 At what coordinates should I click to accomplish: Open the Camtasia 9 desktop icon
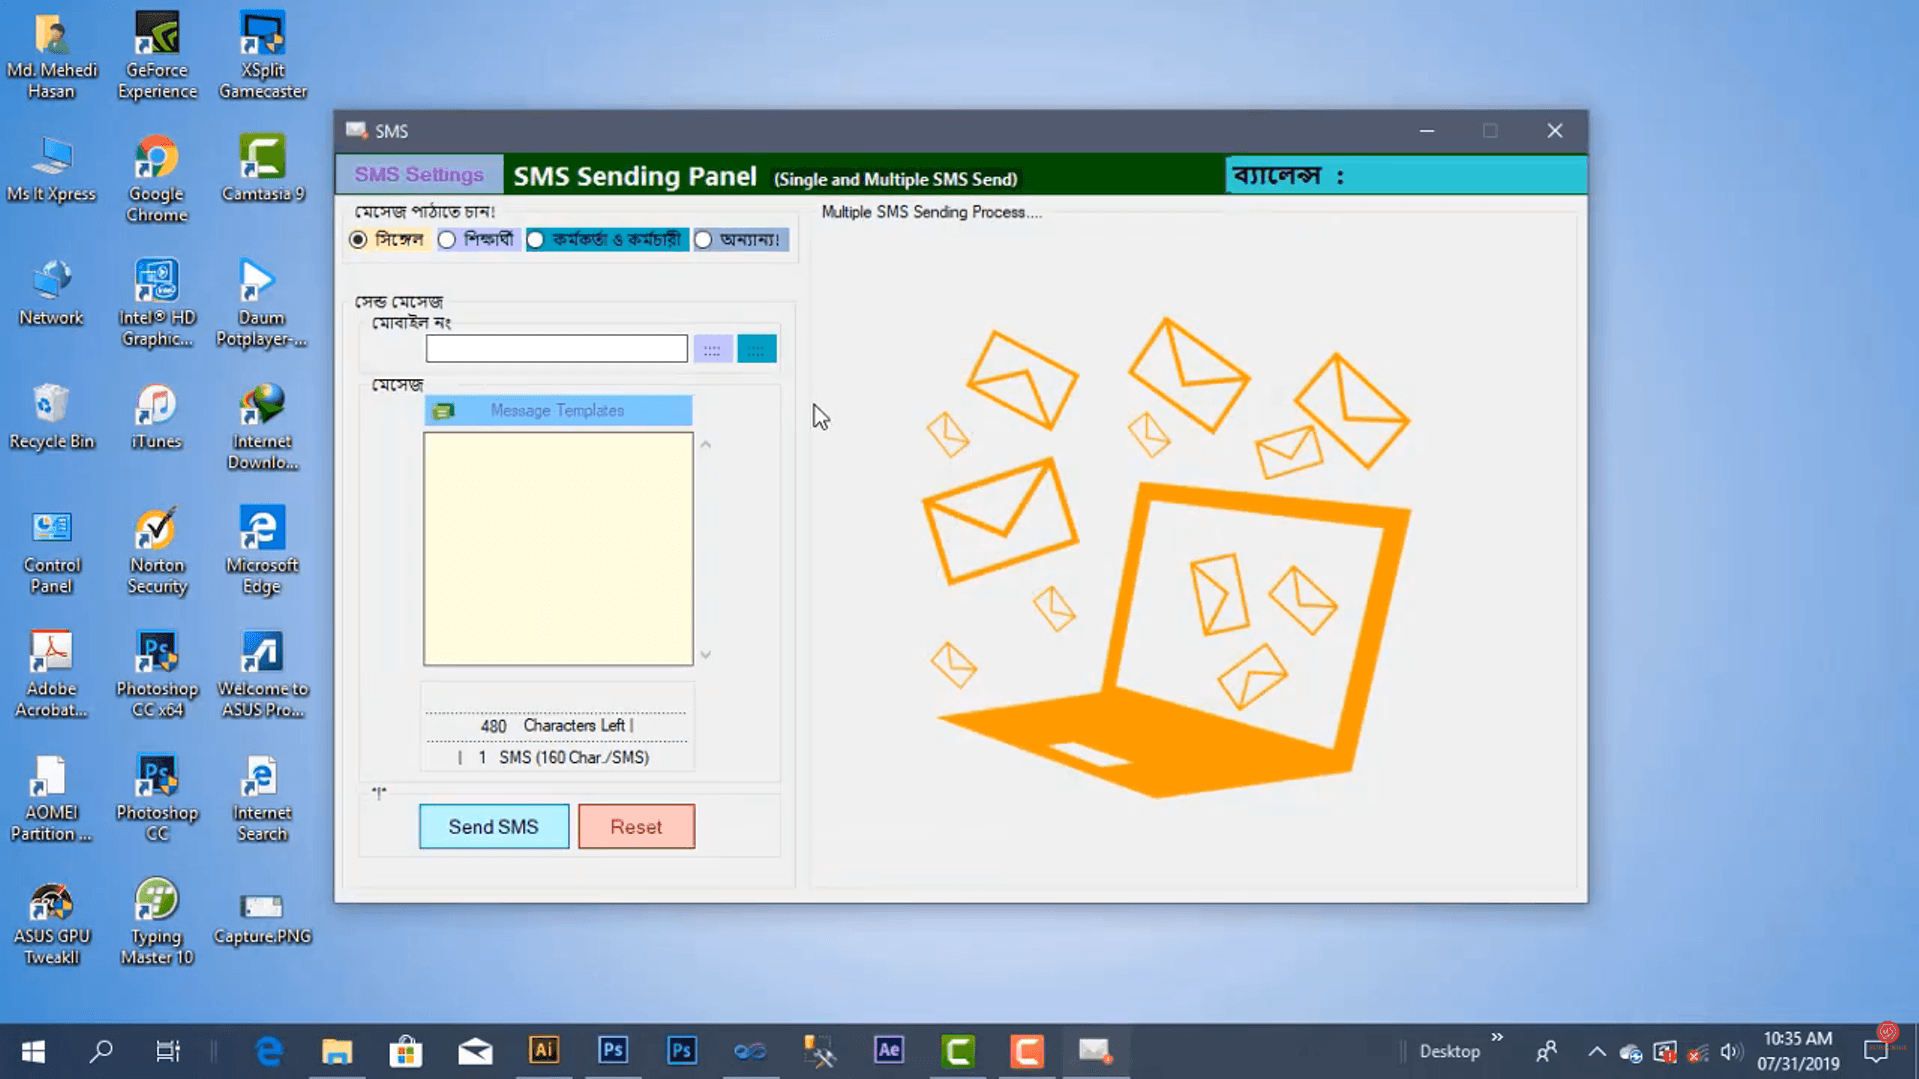pos(263,169)
